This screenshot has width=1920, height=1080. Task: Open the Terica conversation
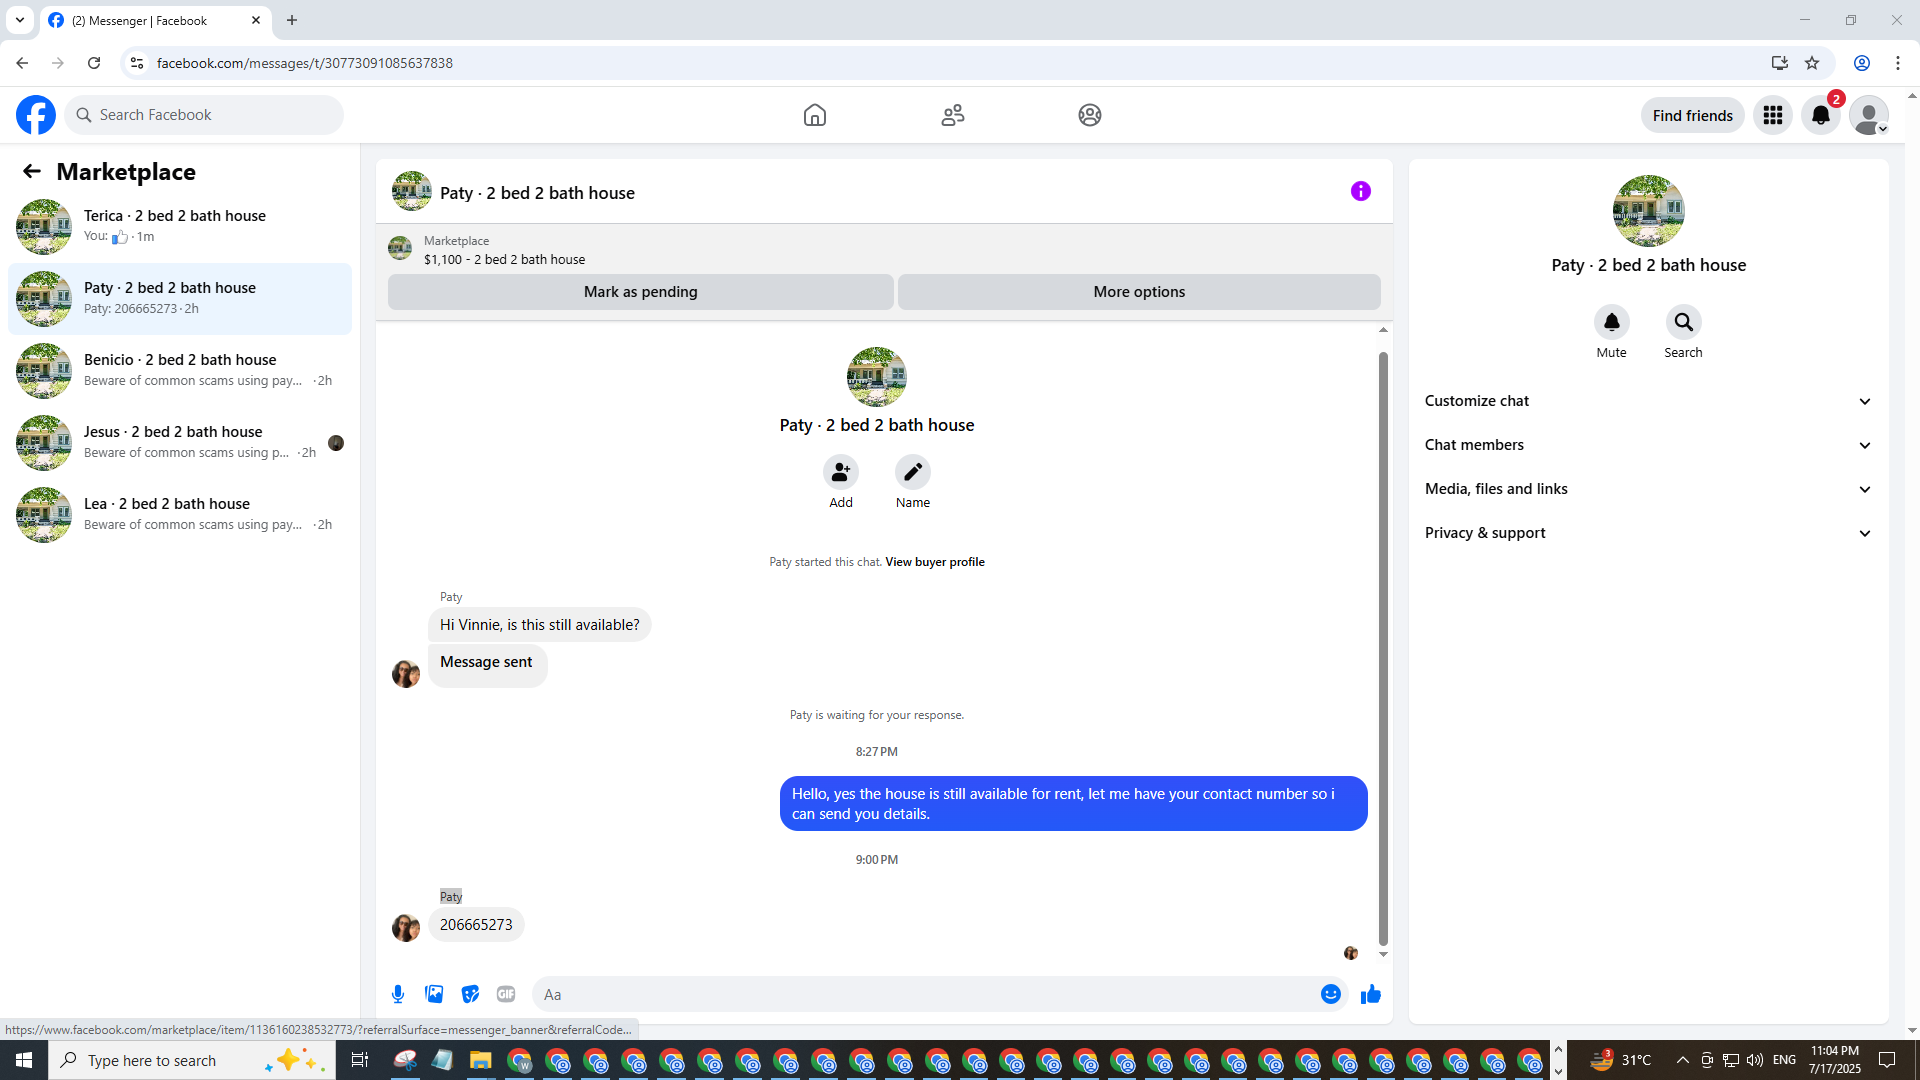pyautogui.click(x=180, y=226)
